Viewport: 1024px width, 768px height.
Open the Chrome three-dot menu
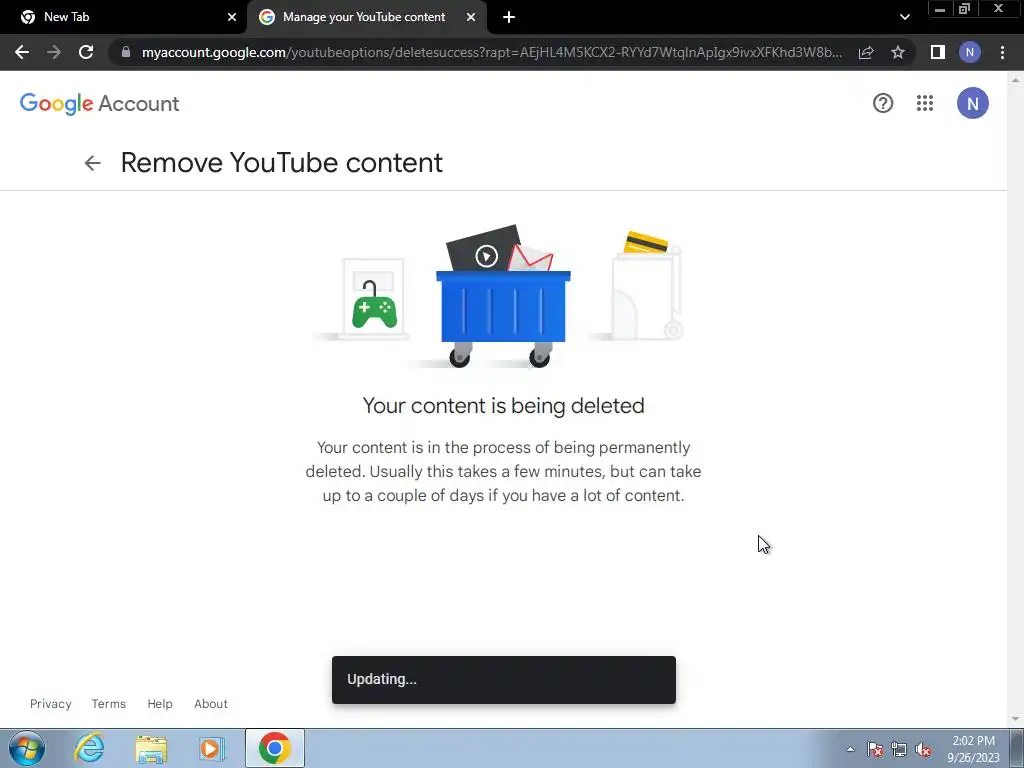click(x=1002, y=52)
